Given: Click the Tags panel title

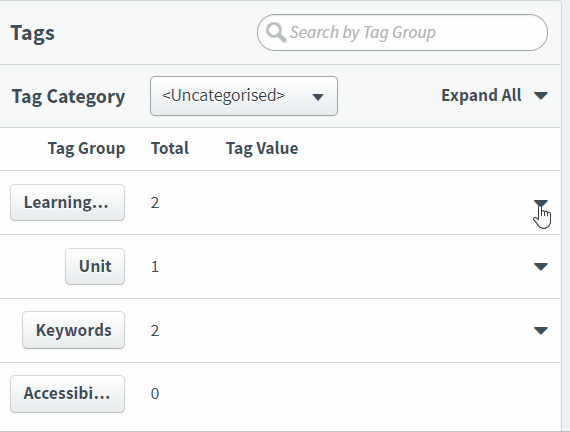Looking at the screenshot, I should pos(33,33).
